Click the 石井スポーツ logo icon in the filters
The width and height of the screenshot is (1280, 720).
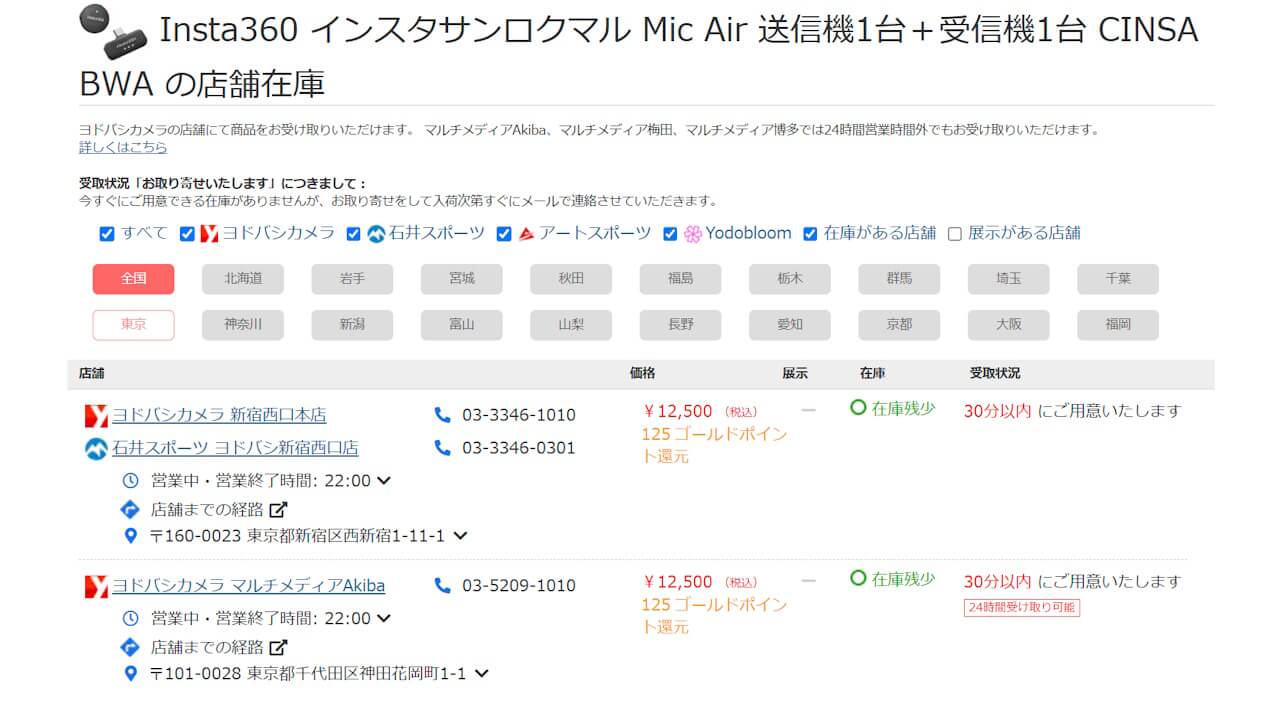(x=376, y=234)
